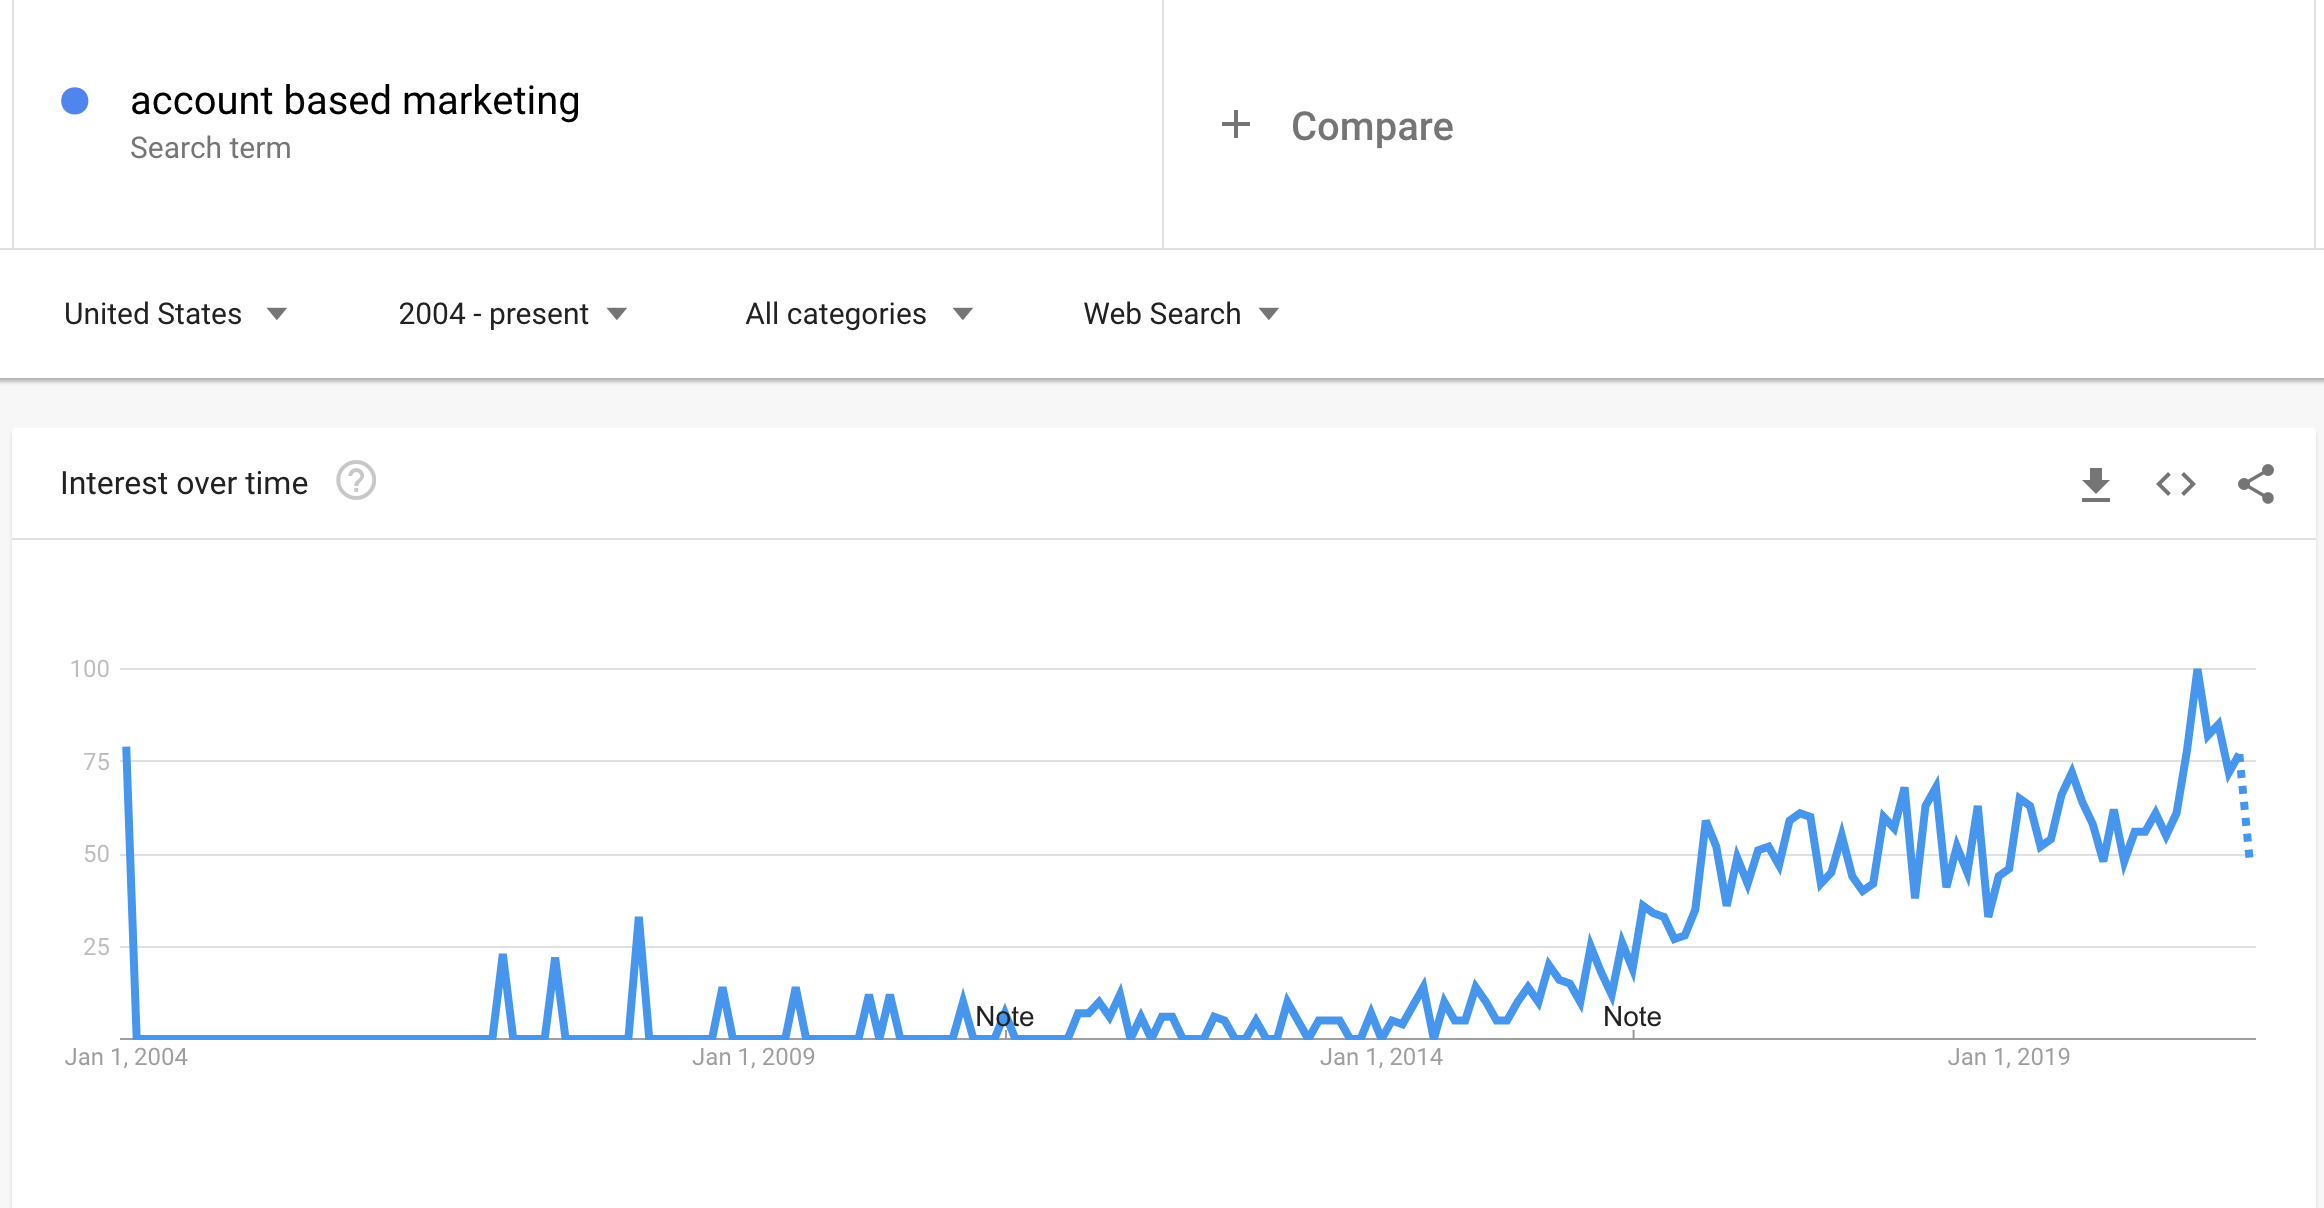This screenshot has height=1208, width=2324.
Task: Open the All categories dropdown
Action: coord(858,314)
